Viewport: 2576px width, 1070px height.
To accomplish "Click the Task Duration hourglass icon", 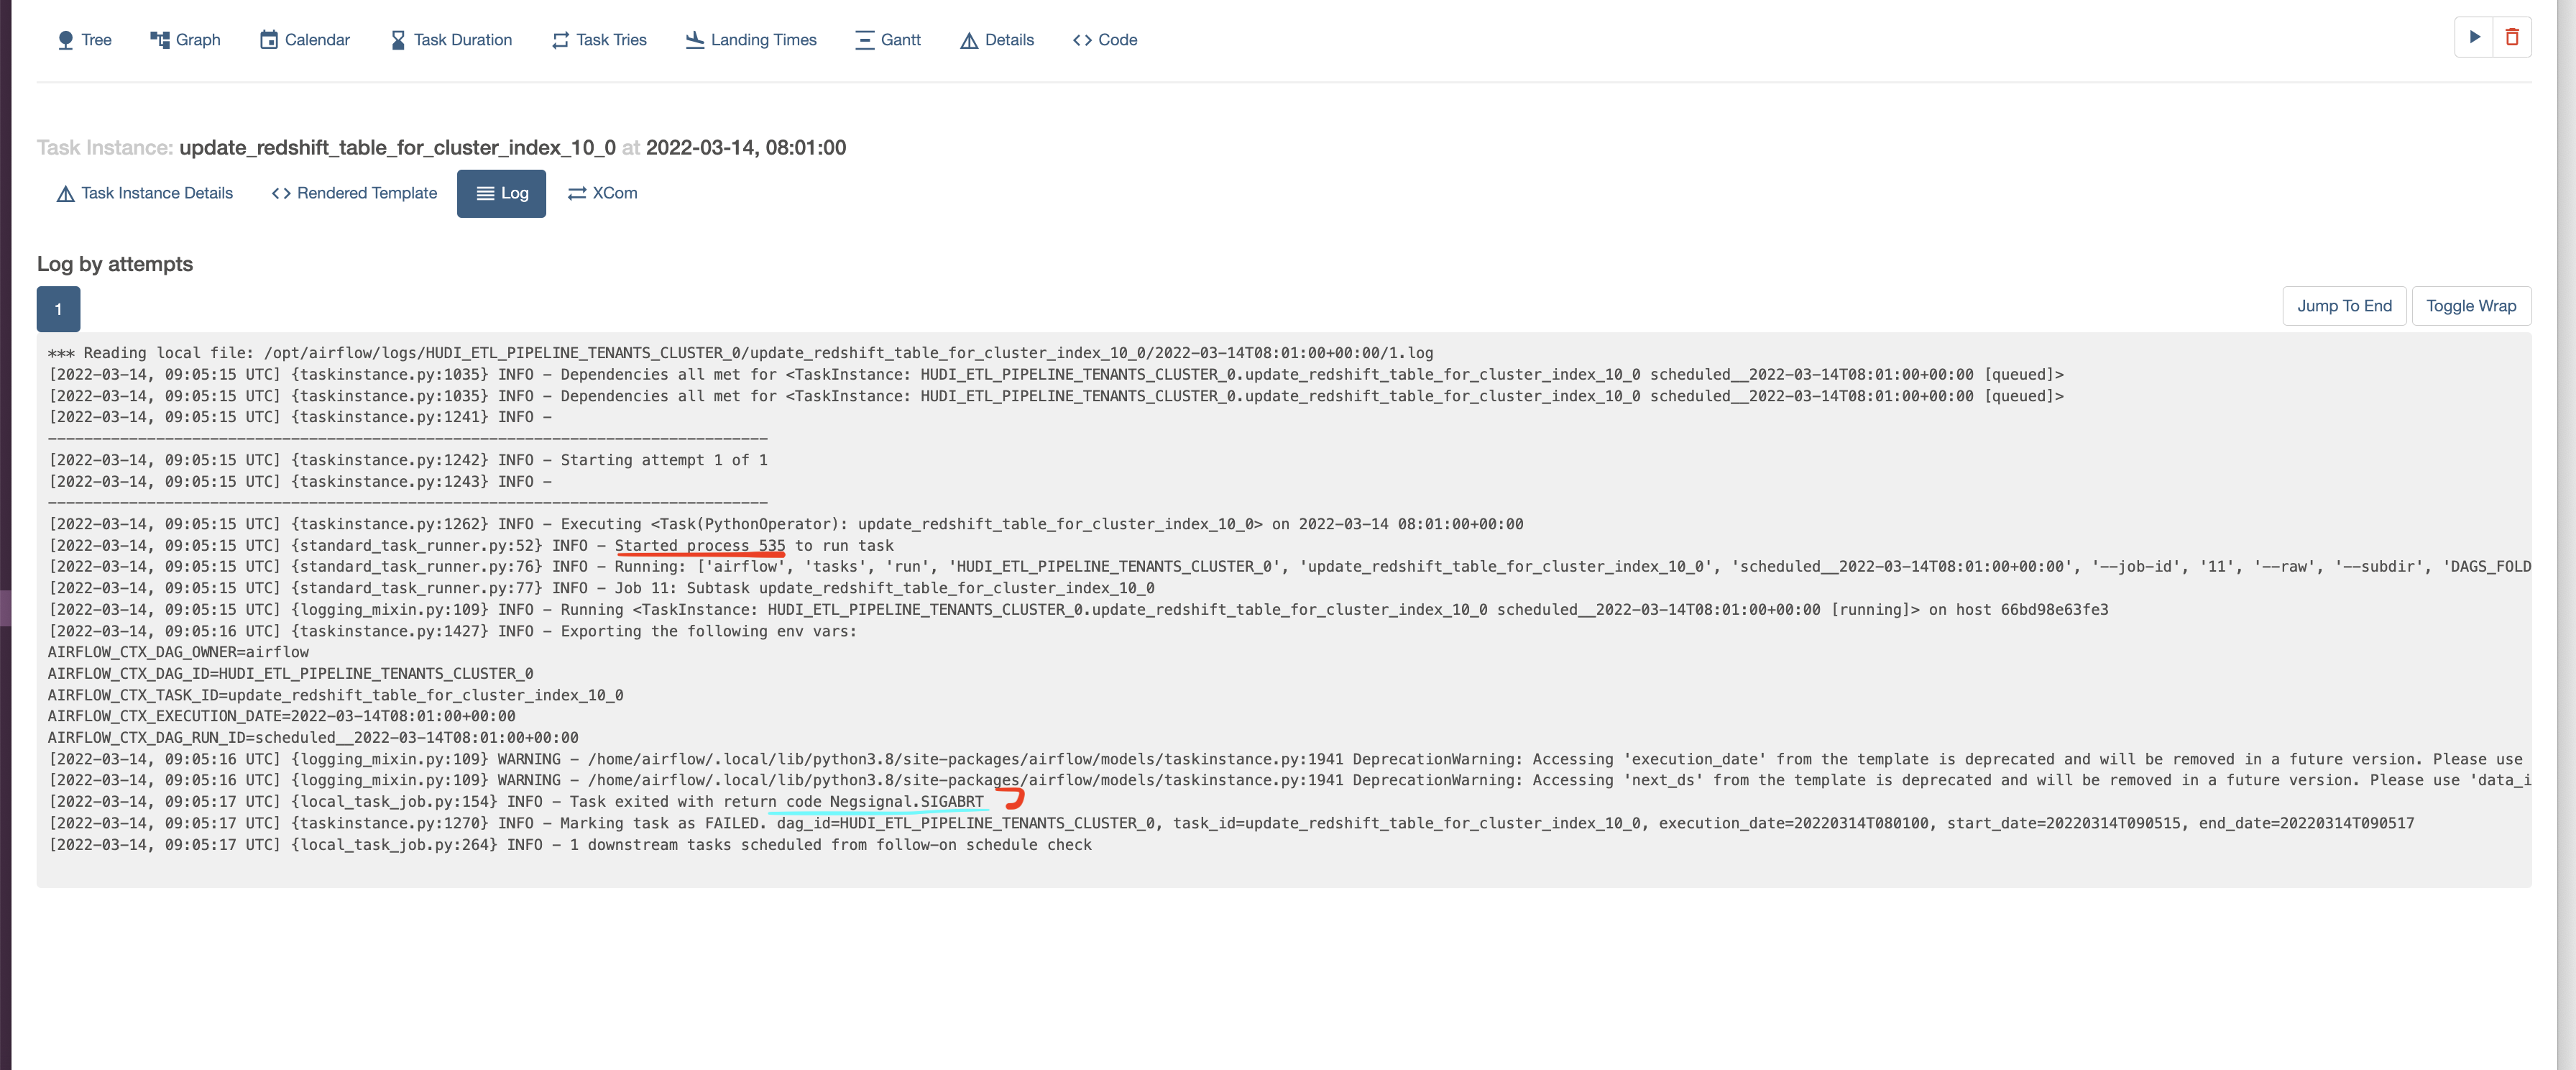I will (398, 39).
